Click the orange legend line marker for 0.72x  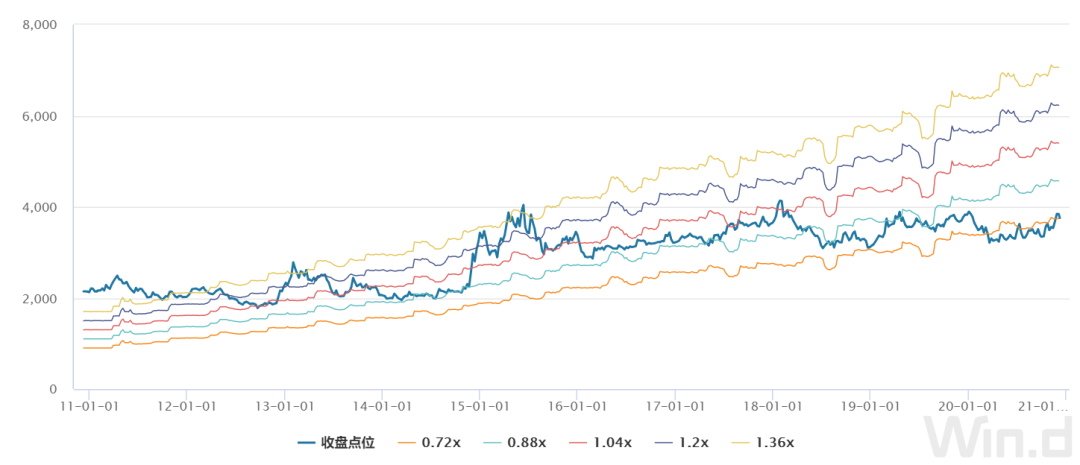[406, 442]
